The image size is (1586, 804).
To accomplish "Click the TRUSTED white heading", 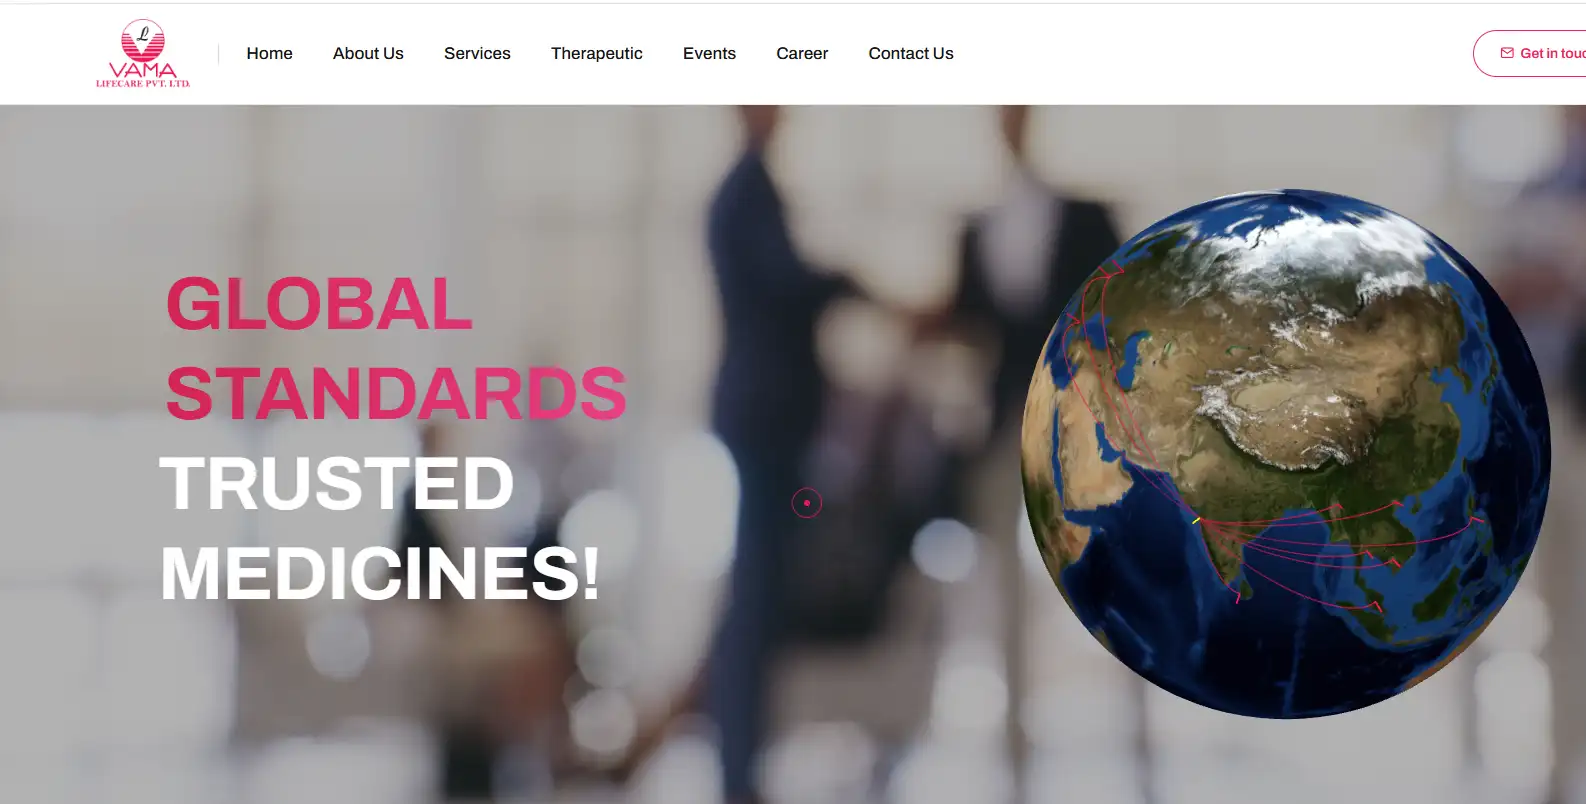I will click(337, 483).
